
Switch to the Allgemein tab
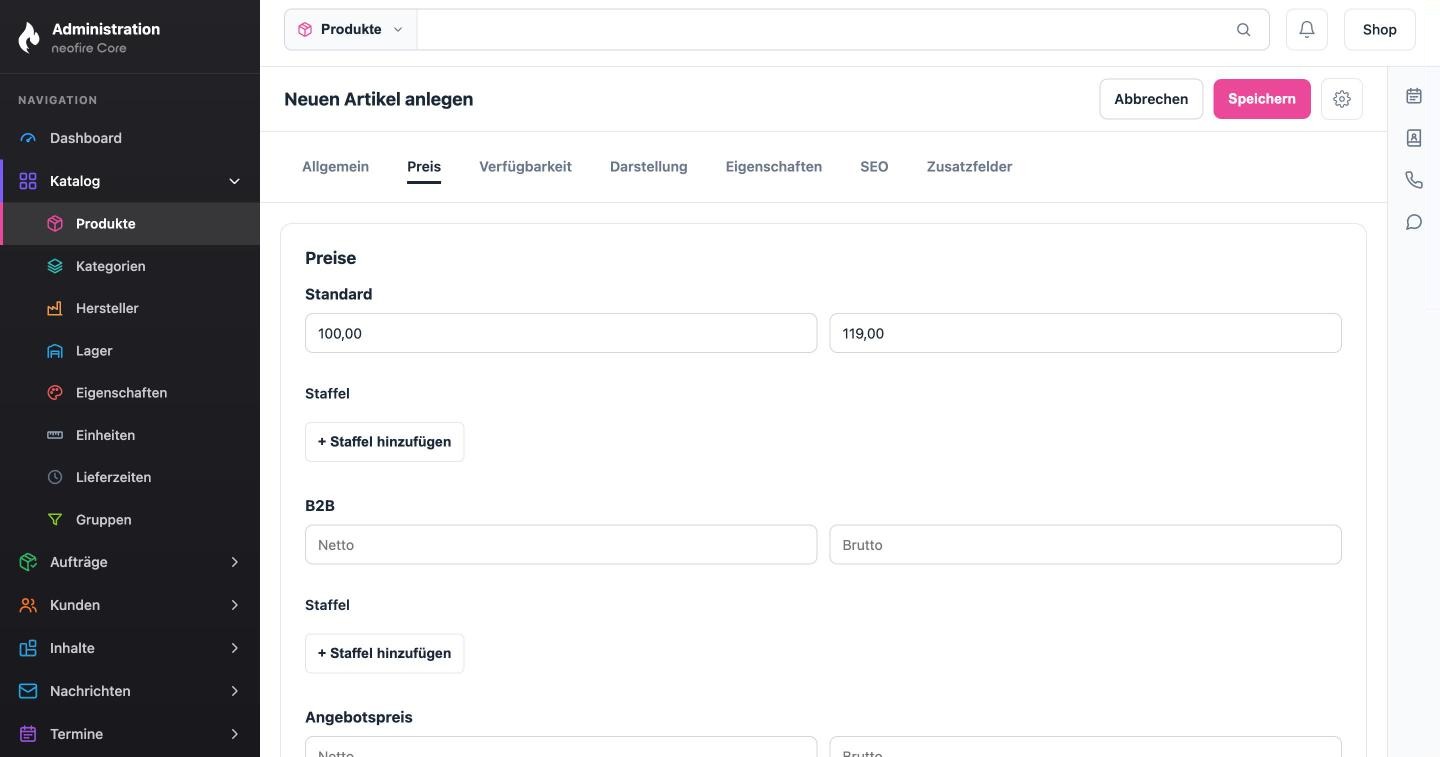click(x=335, y=167)
